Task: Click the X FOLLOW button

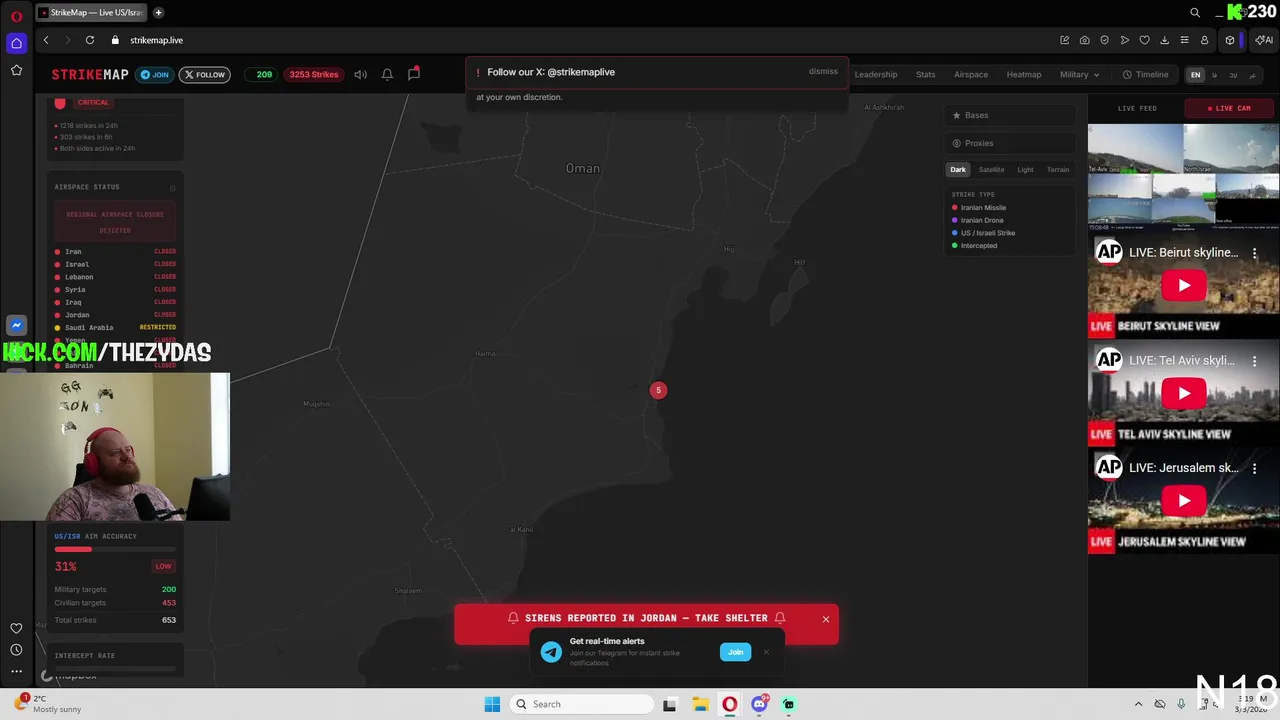Action: (205, 74)
